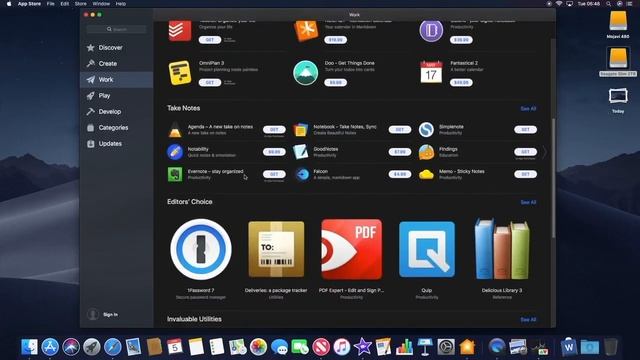Open PDF Expert thumbnail
Viewport: 640px width, 360px height.
(x=351, y=249)
